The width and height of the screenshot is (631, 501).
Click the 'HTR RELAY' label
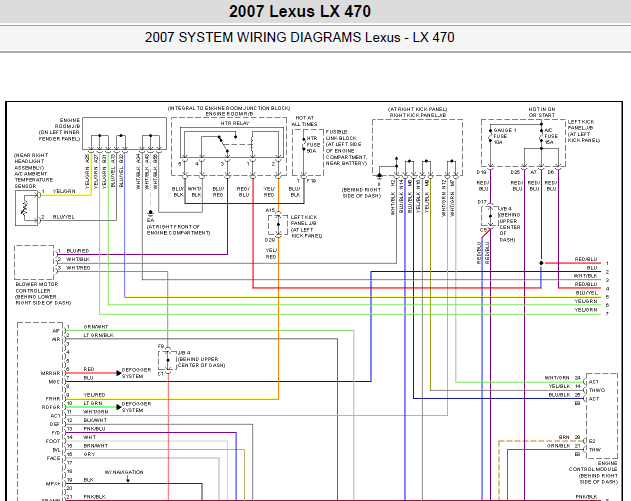(235, 123)
